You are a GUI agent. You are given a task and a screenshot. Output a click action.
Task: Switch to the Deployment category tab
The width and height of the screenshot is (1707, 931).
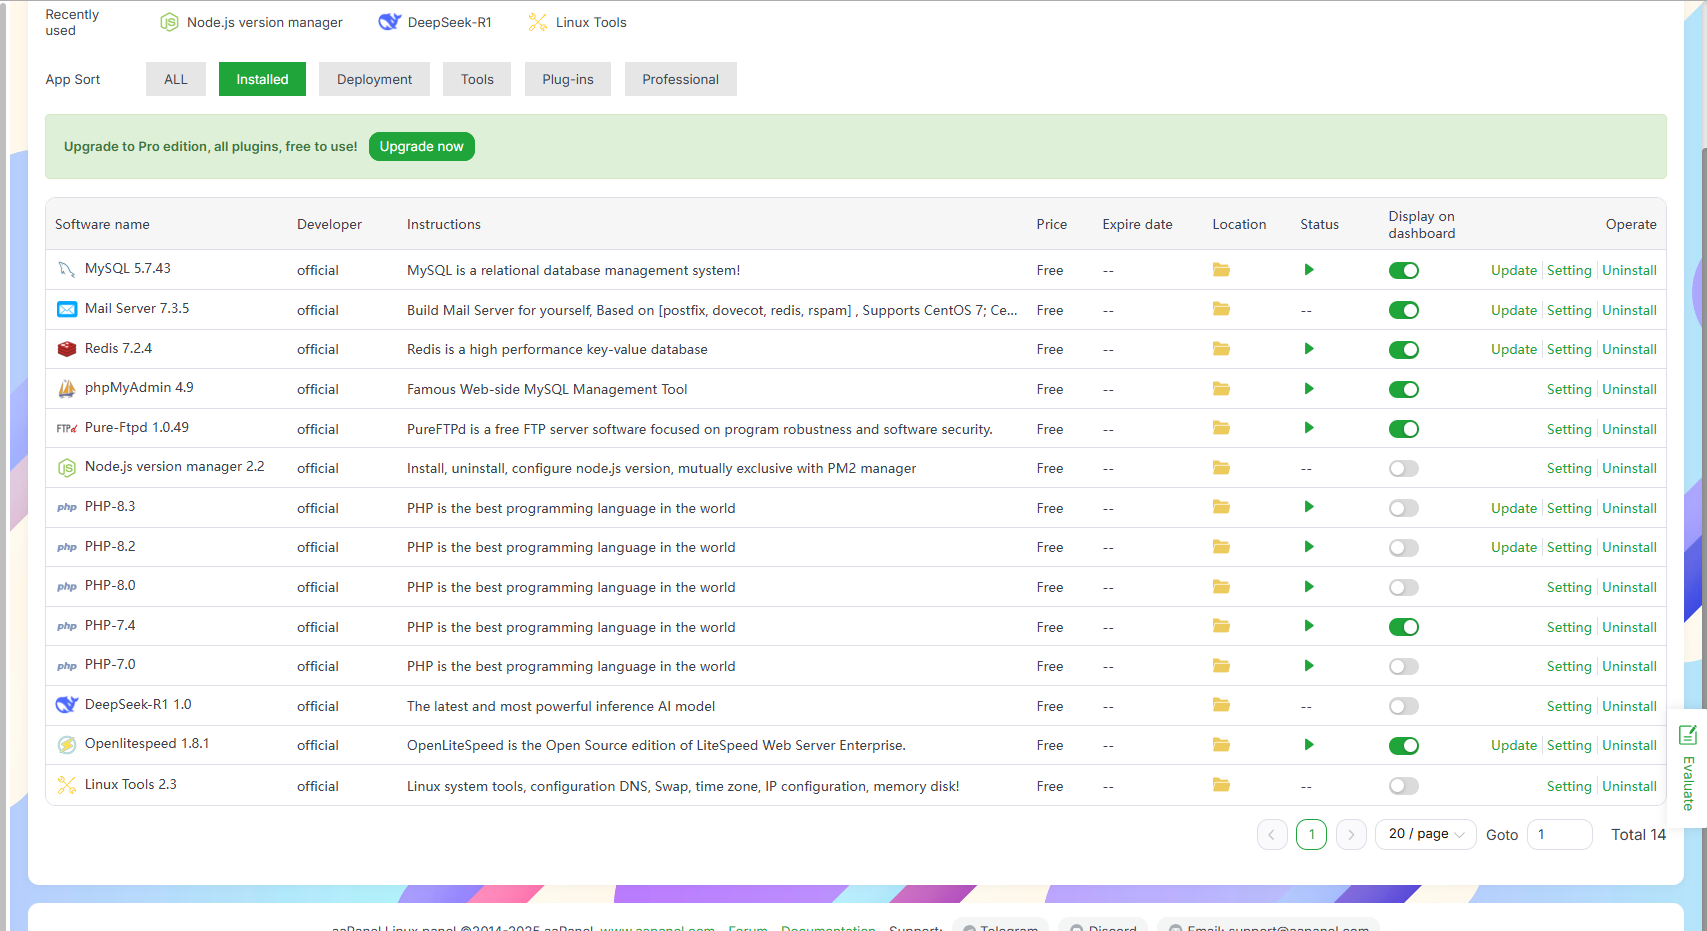(x=374, y=79)
